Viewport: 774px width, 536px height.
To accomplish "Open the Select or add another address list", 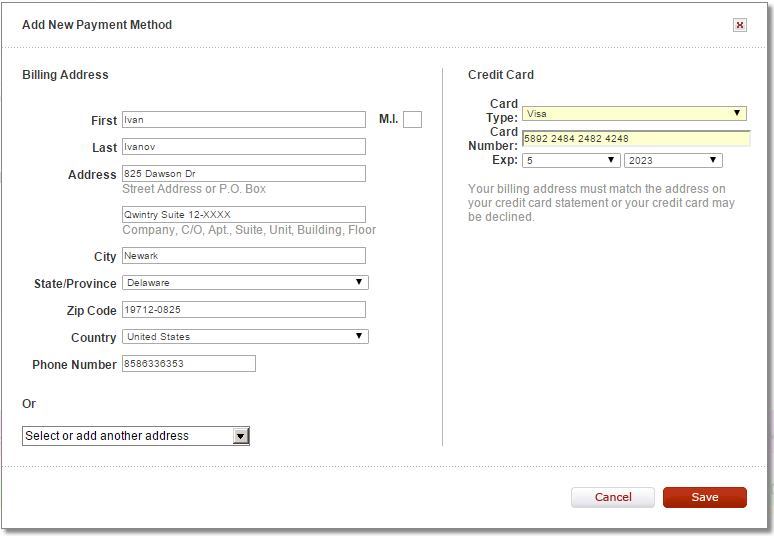I will click(x=136, y=436).
